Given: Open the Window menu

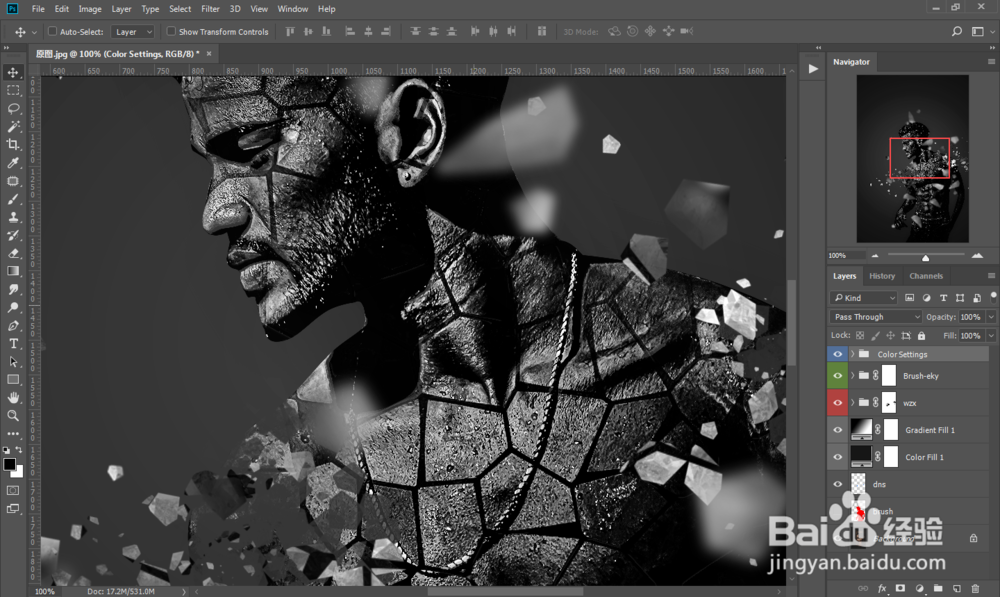Looking at the screenshot, I should click(x=293, y=9).
